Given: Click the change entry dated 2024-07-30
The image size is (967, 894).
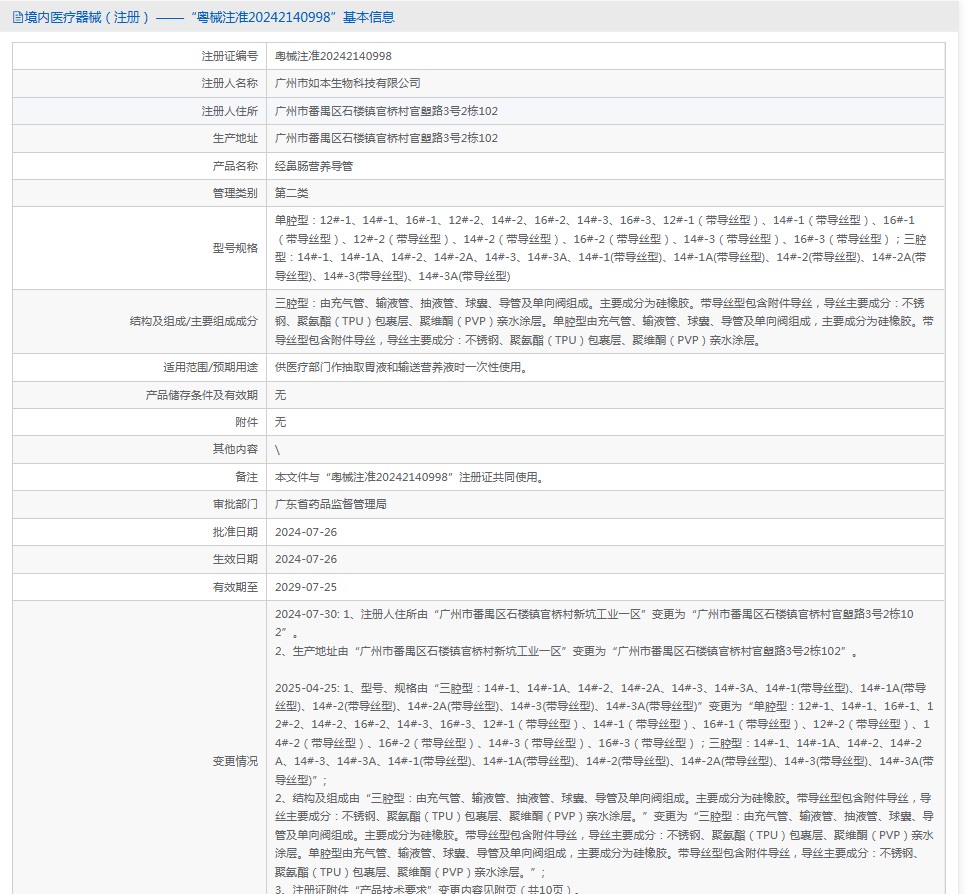Looking at the screenshot, I should [x=595, y=623].
